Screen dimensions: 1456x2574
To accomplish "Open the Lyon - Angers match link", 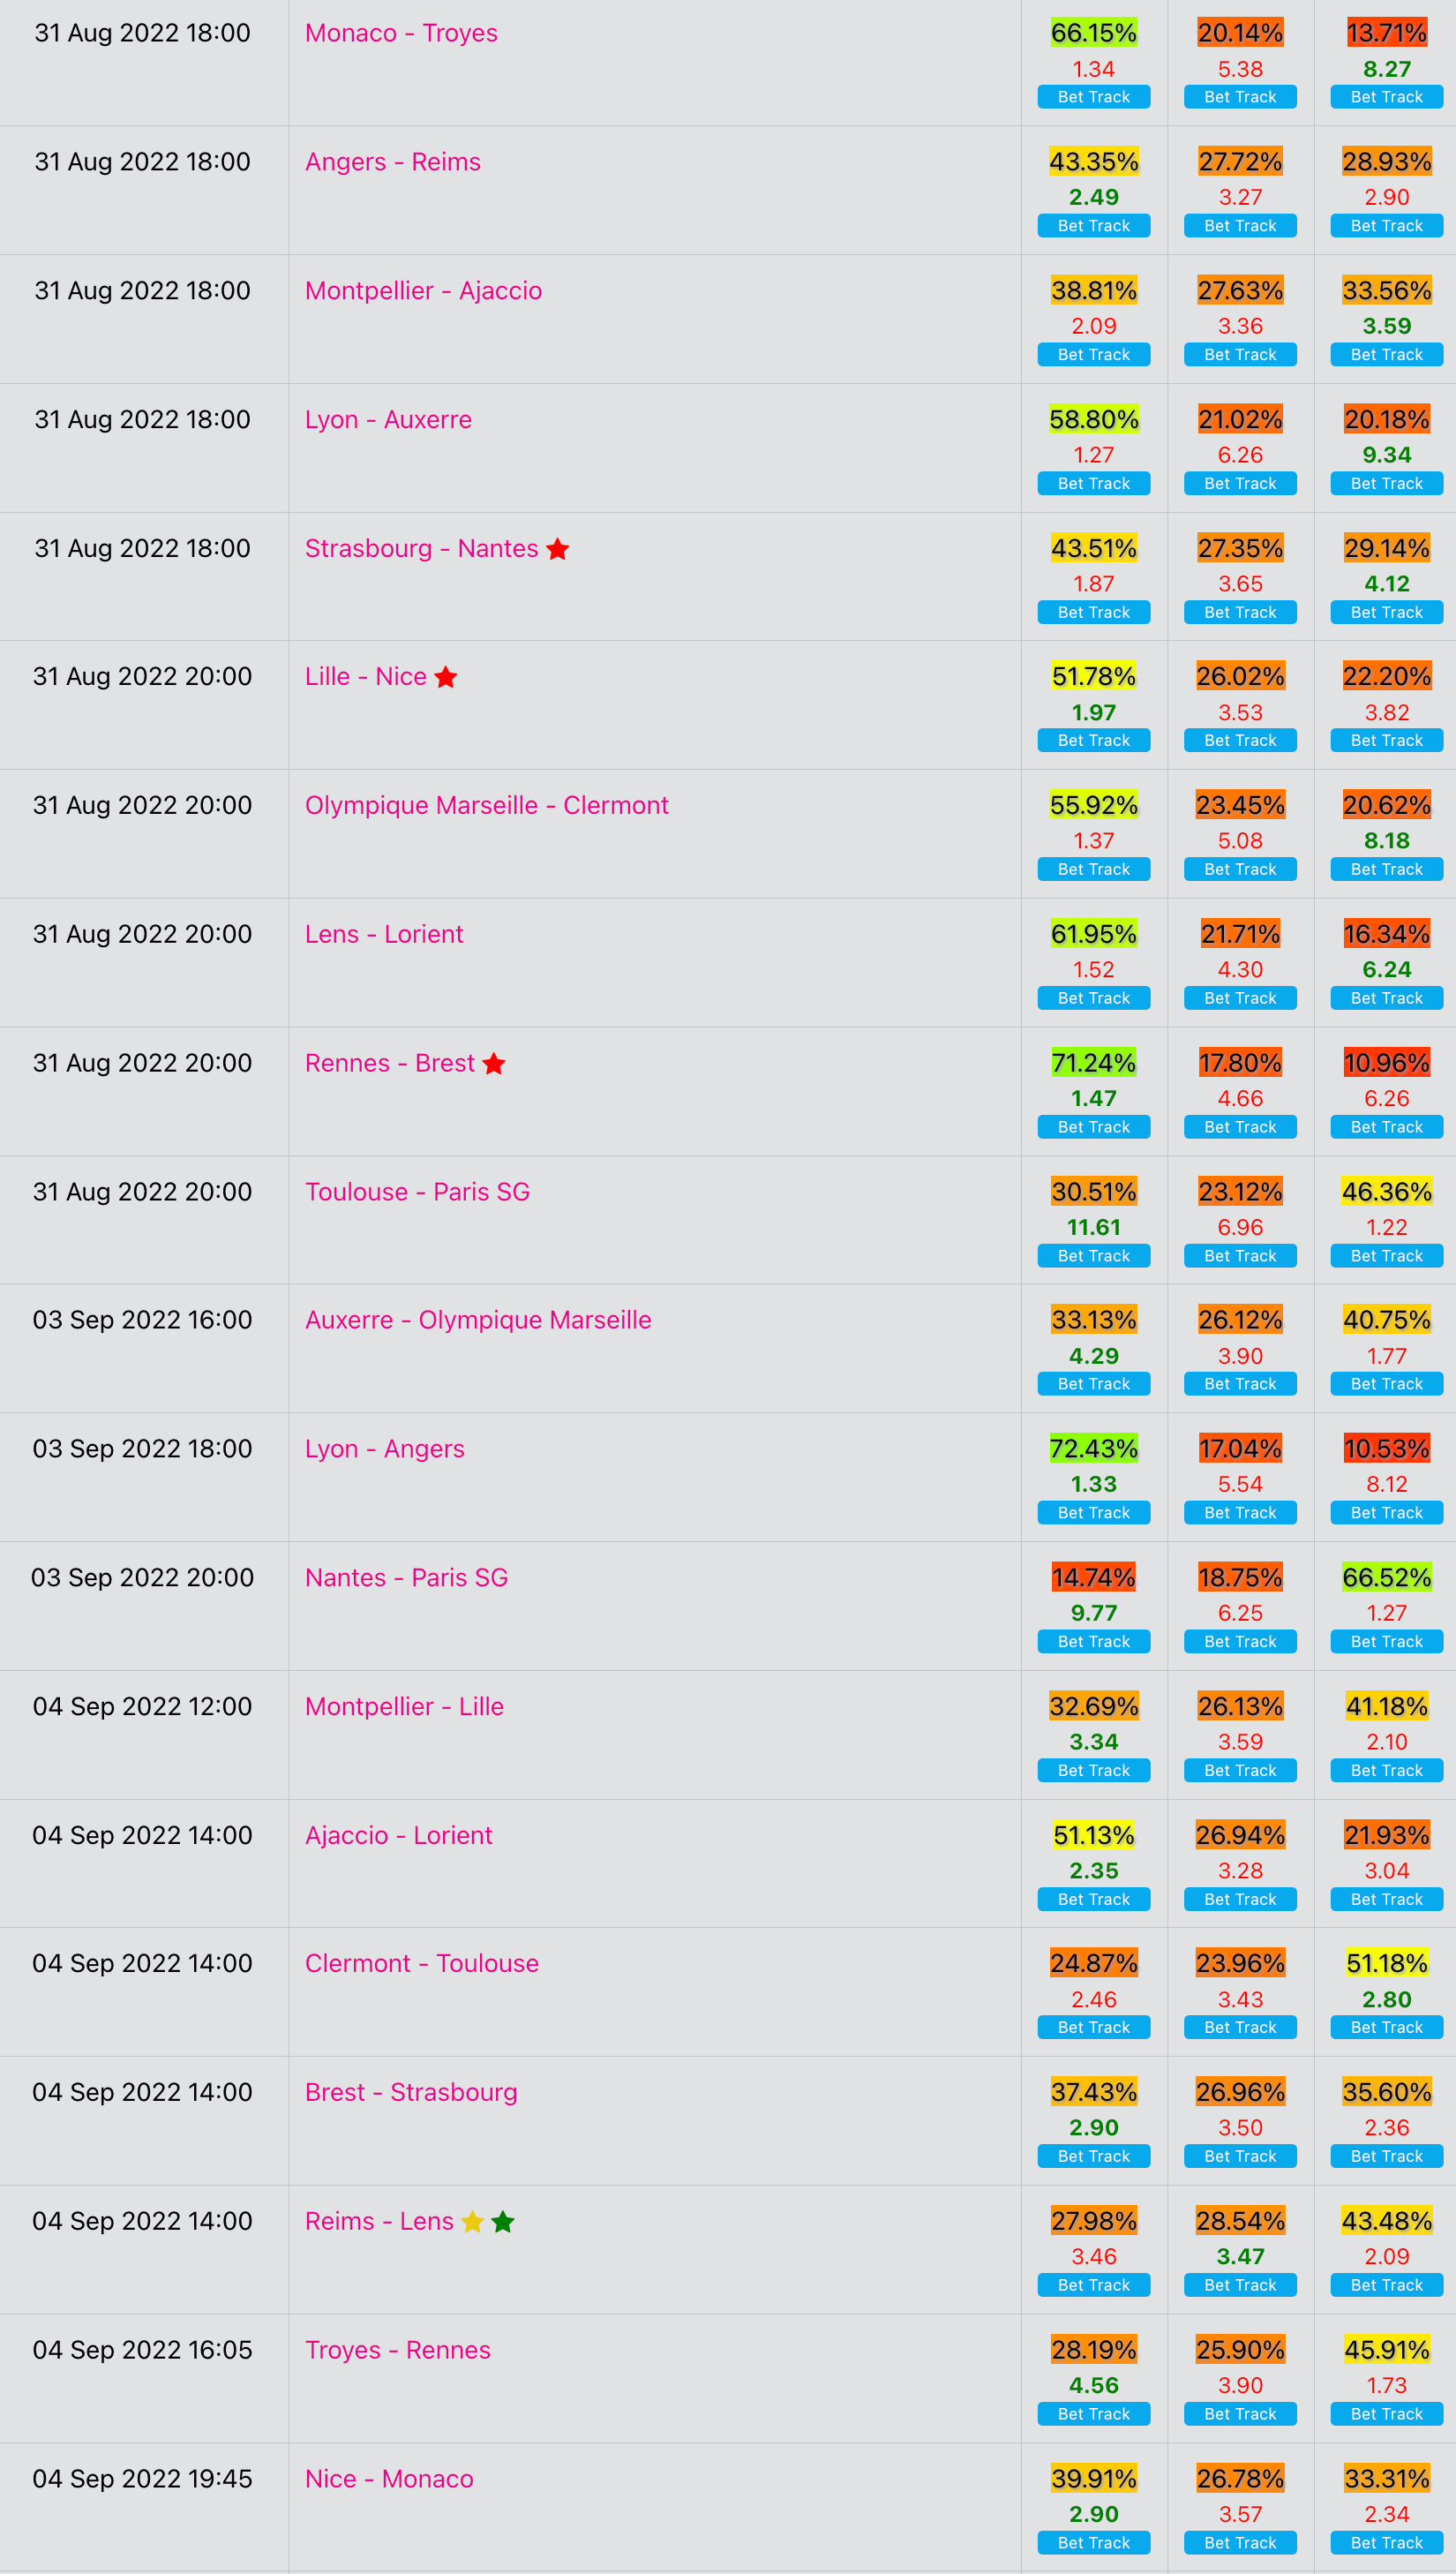I will 385,1449.
